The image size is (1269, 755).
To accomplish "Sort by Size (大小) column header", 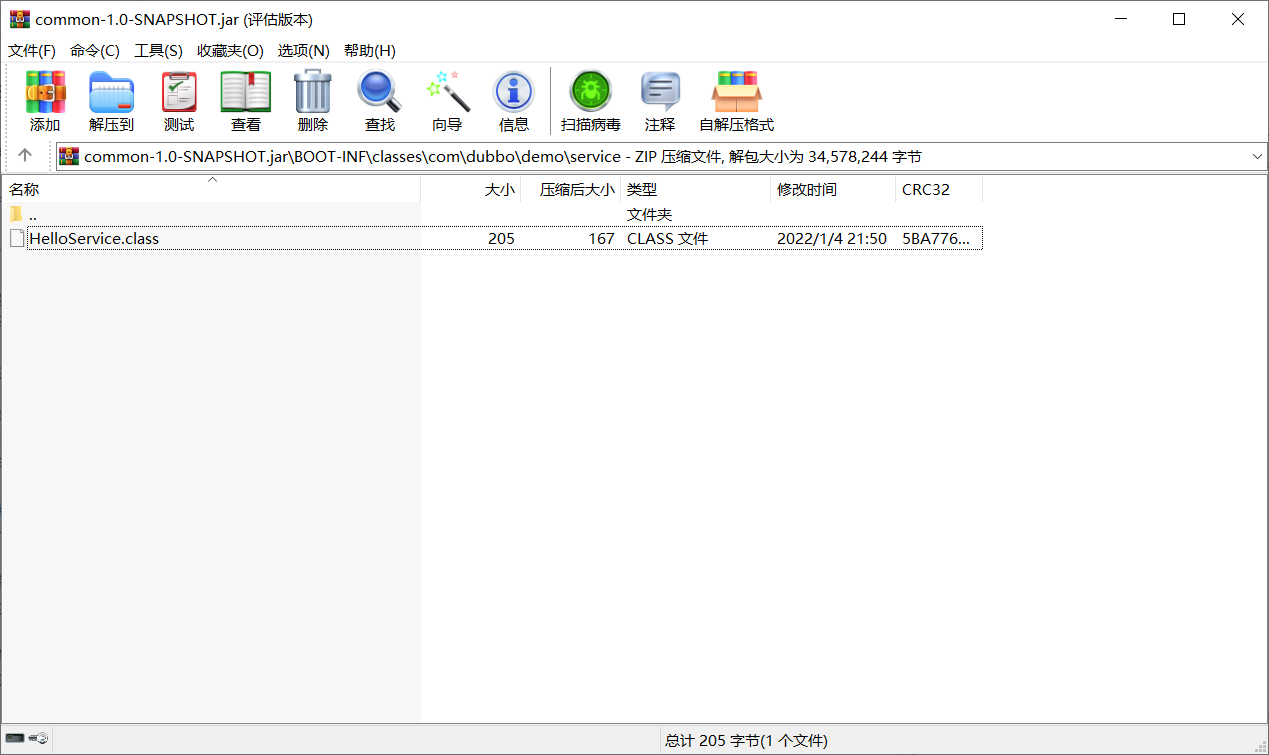I will (x=471, y=189).
